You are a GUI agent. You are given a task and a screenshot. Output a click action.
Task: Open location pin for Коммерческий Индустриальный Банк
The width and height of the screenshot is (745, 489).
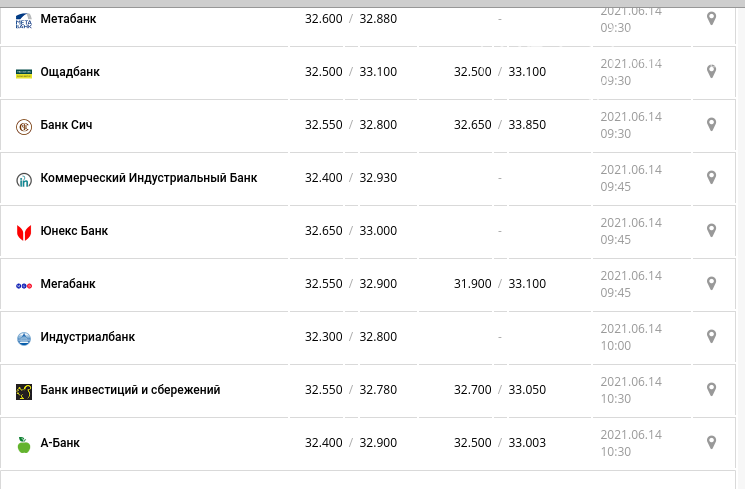(x=711, y=177)
